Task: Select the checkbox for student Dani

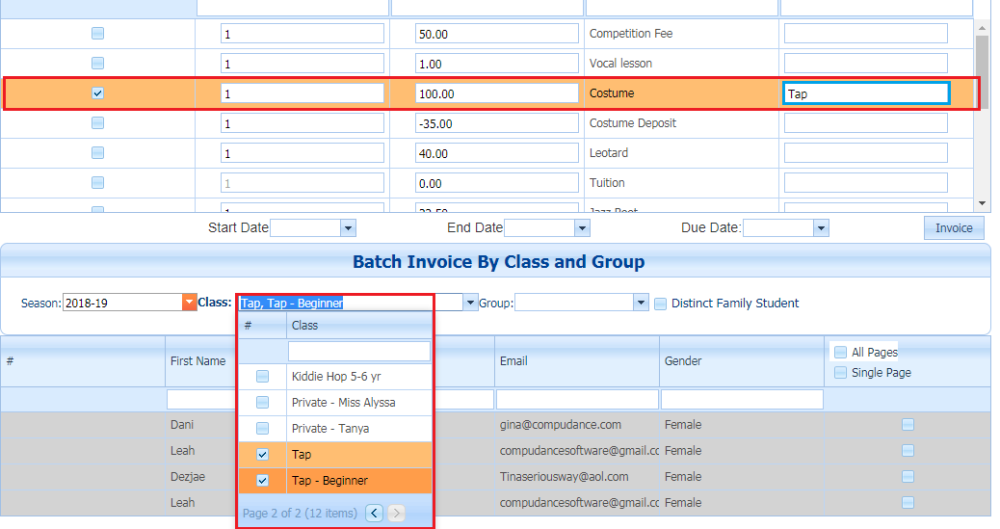Action: pos(908,424)
